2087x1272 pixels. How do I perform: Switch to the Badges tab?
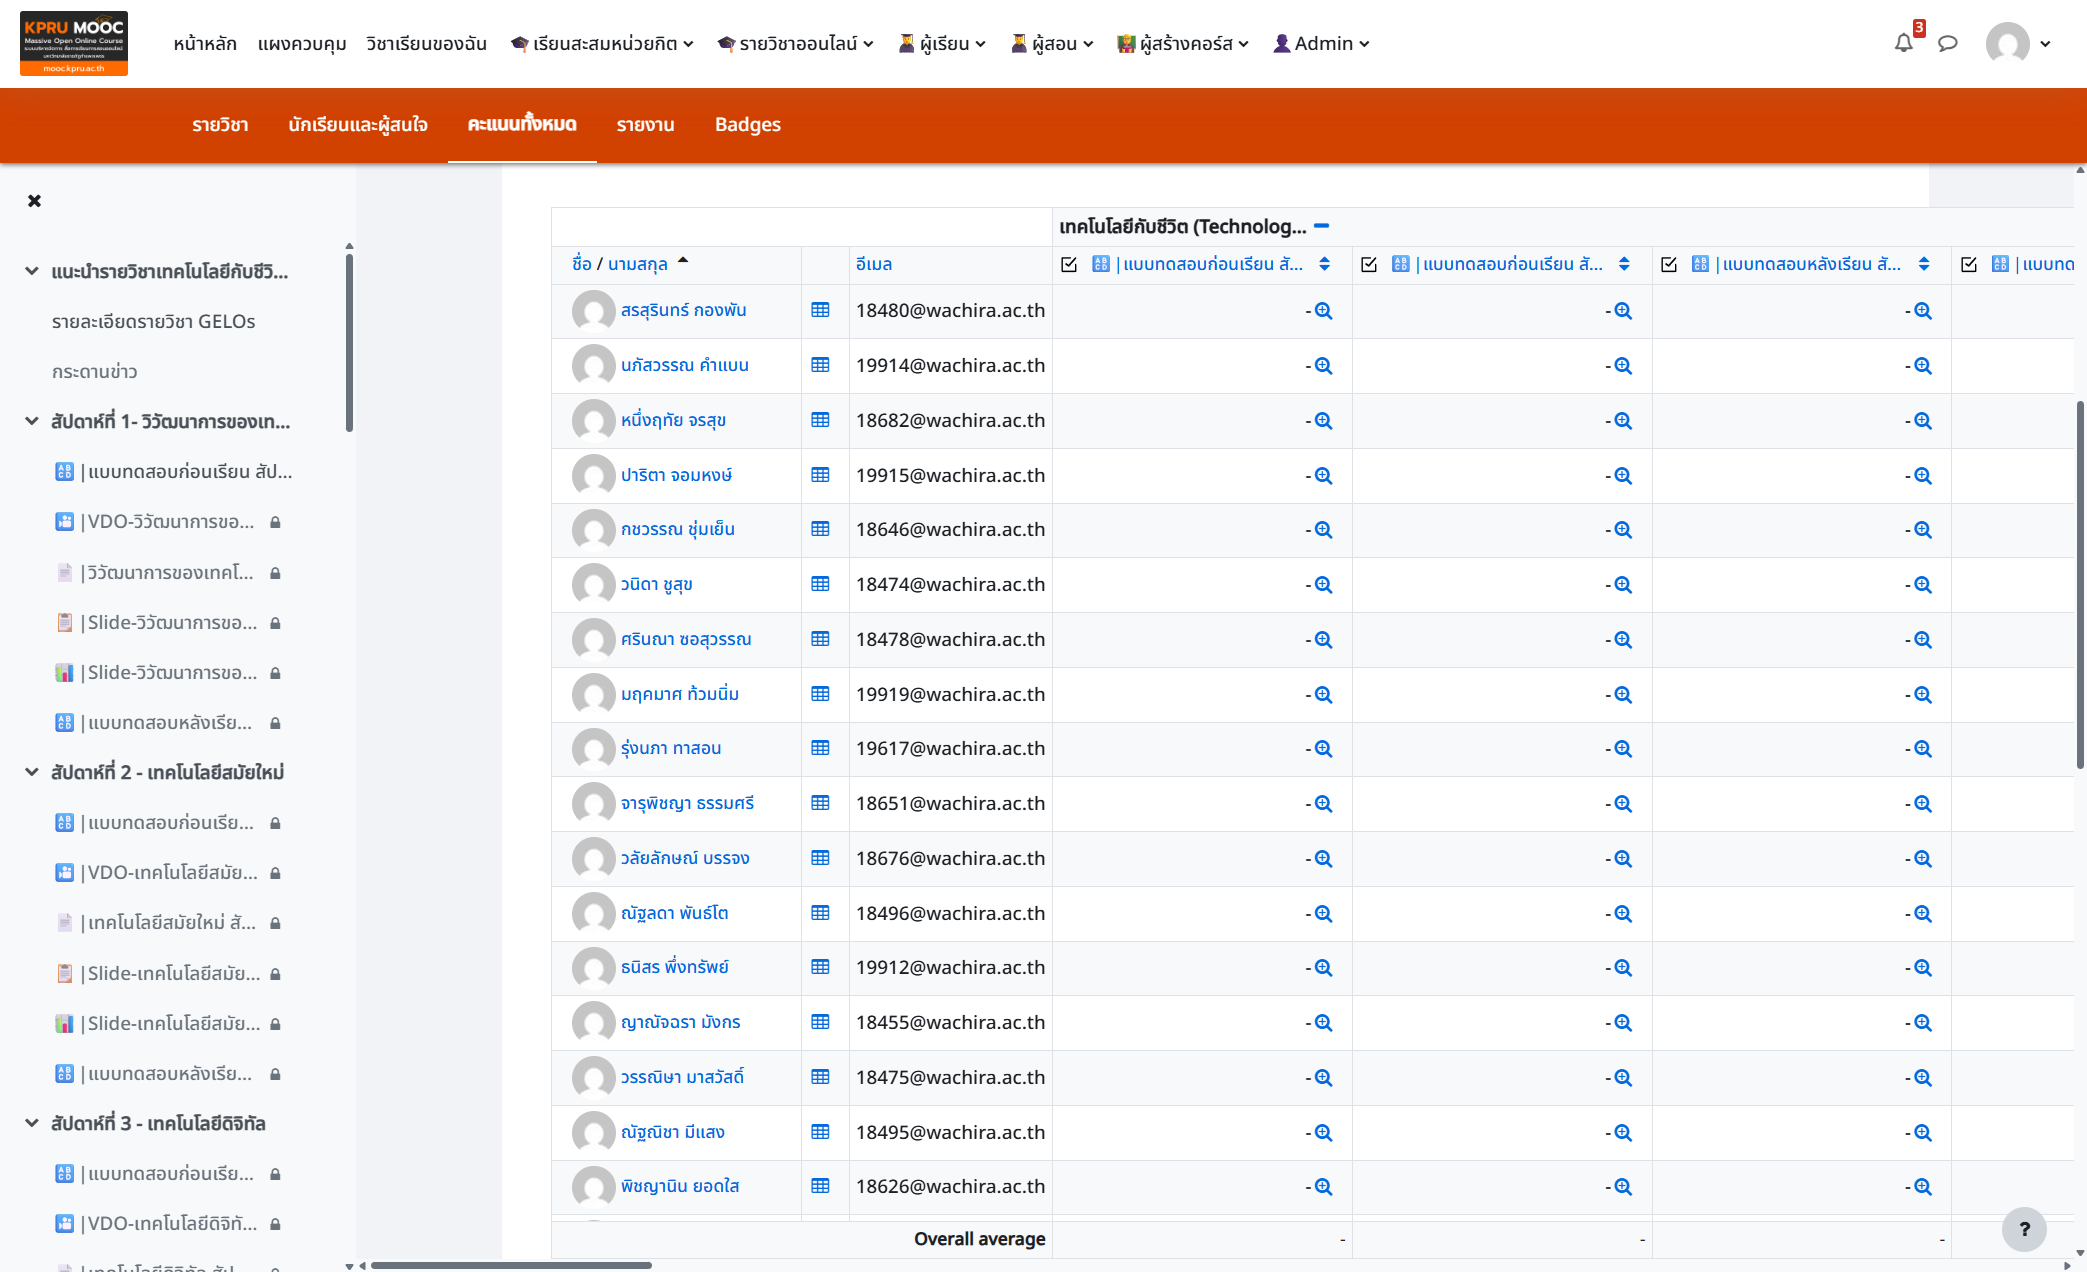(x=747, y=125)
